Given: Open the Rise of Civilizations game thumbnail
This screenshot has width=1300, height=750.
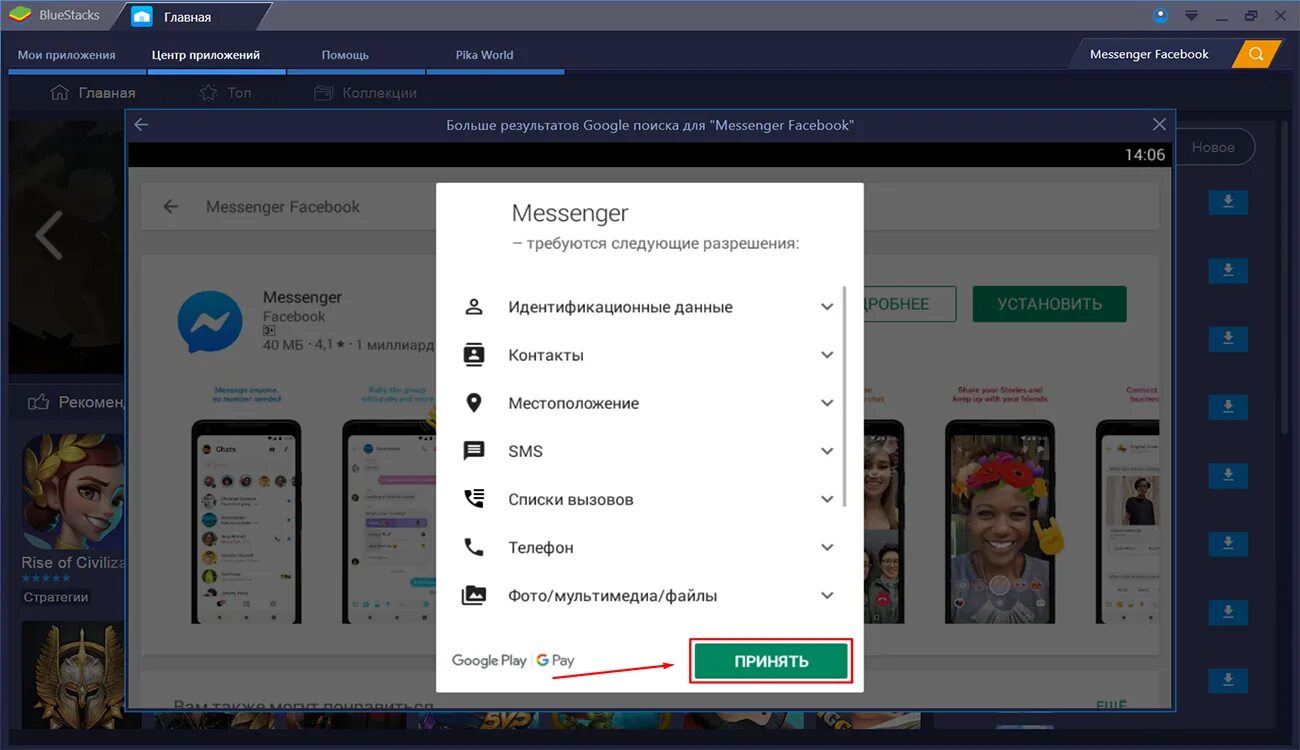Looking at the screenshot, I should coord(74,490).
